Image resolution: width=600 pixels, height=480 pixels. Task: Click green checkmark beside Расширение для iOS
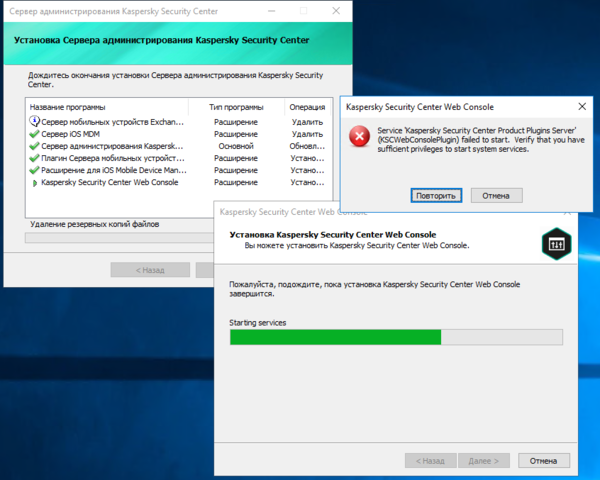(34, 170)
